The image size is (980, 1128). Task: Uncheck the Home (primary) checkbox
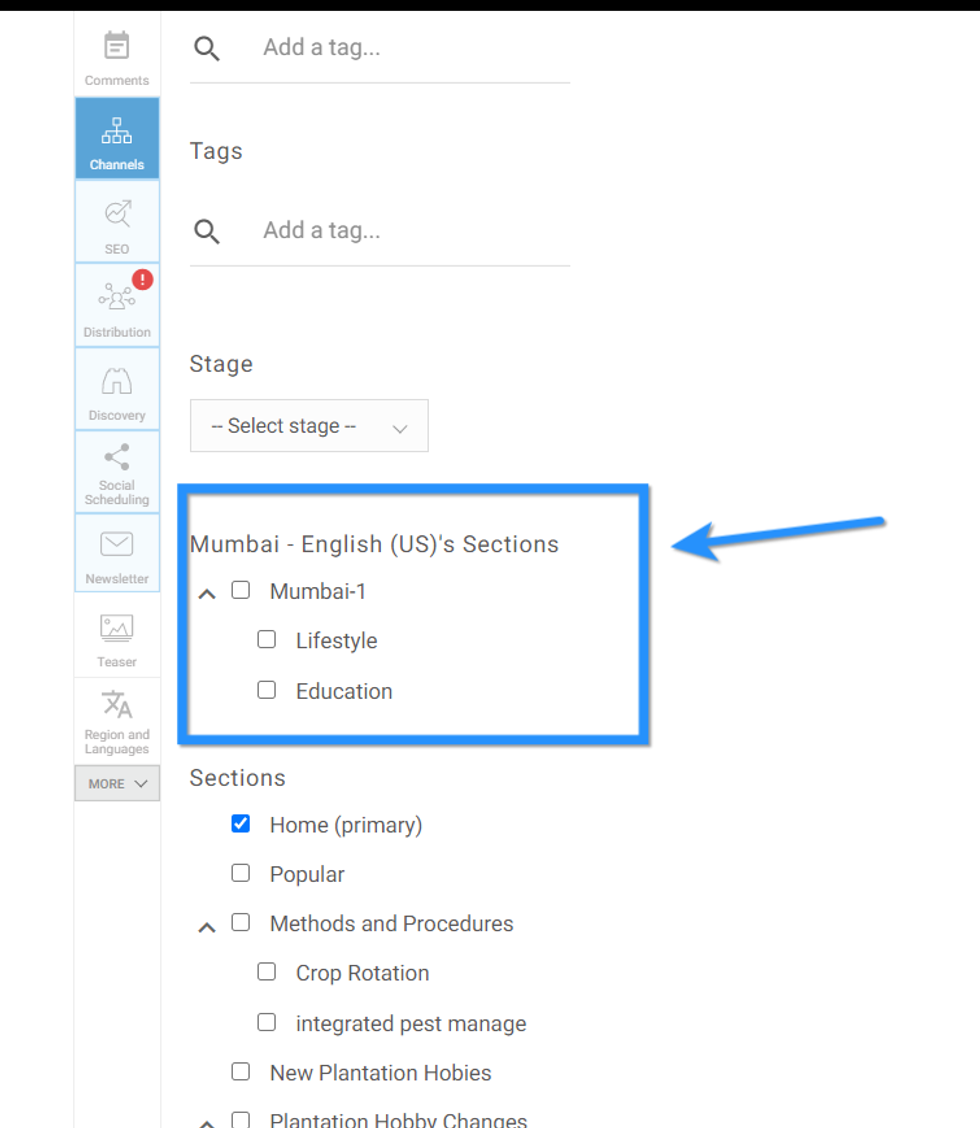241,824
